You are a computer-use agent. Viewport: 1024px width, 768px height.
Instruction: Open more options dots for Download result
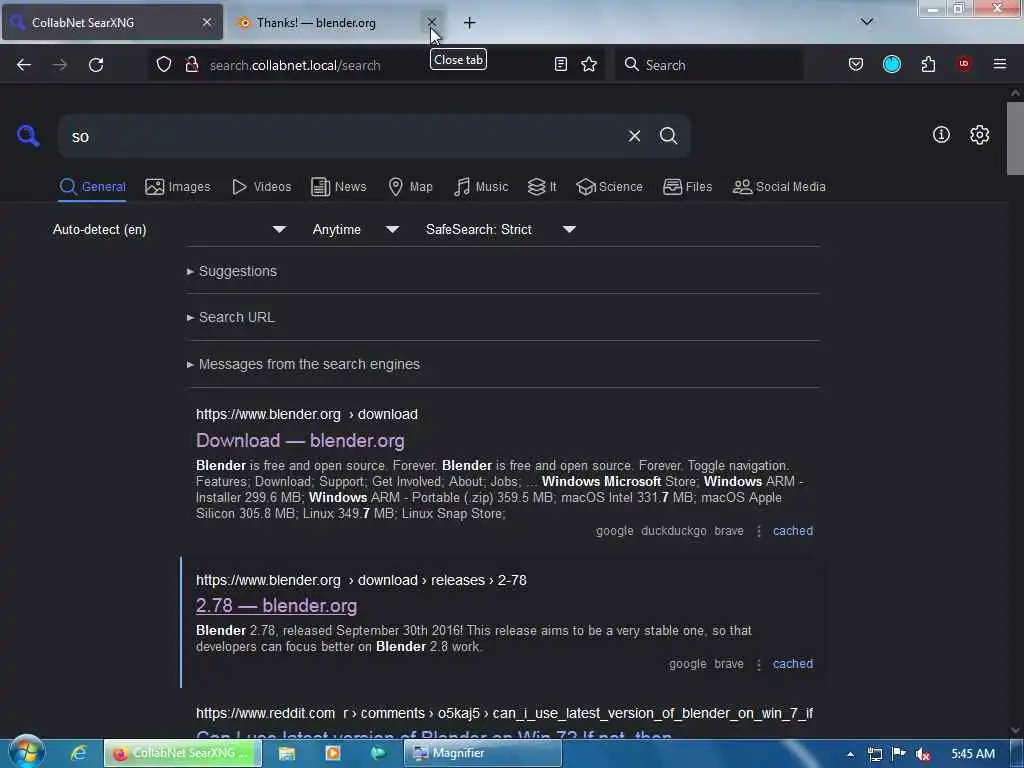pos(759,532)
